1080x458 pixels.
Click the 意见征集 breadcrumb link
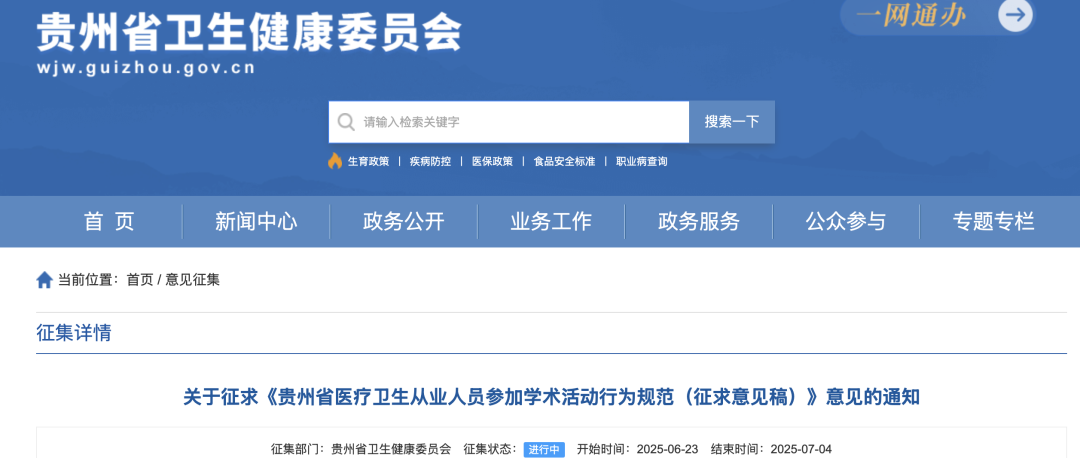[x=192, y=280]
